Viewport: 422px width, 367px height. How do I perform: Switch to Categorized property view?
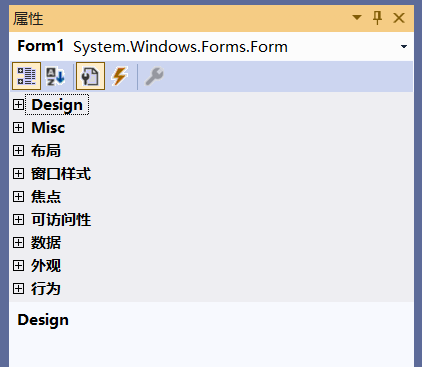(26, 76)
